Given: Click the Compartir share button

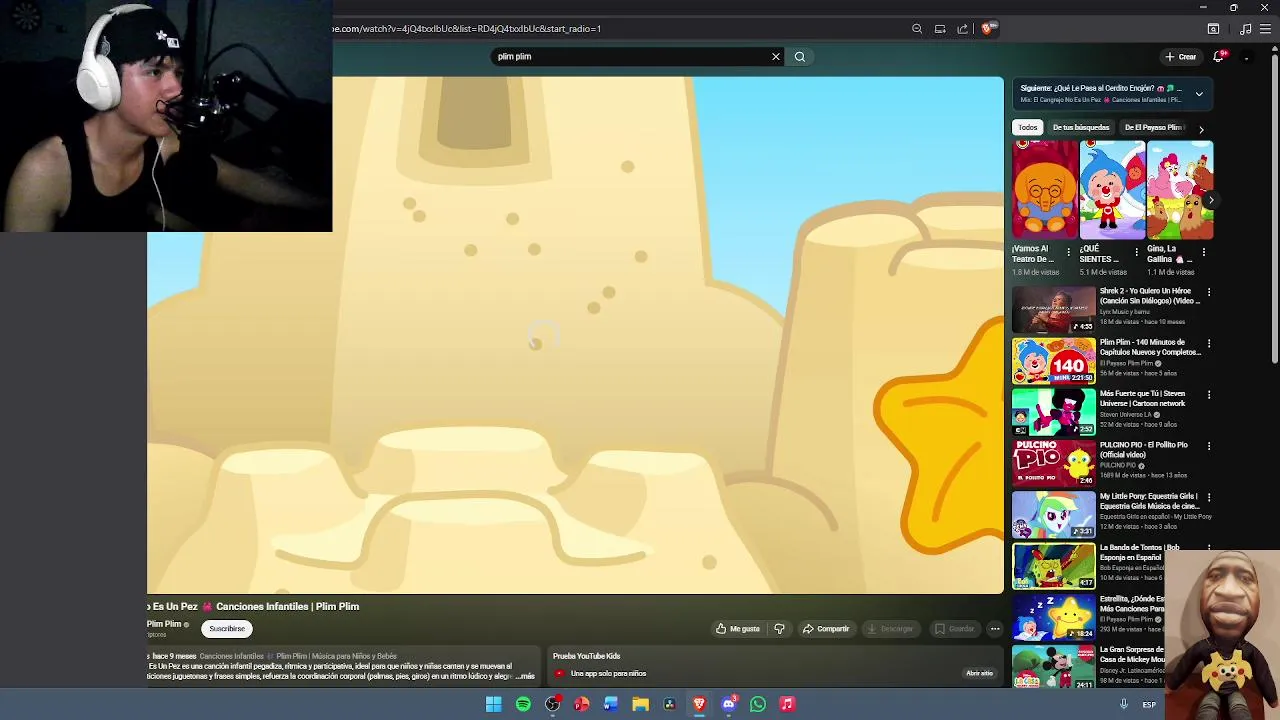Looking at the screenshot, I should 826,629.
